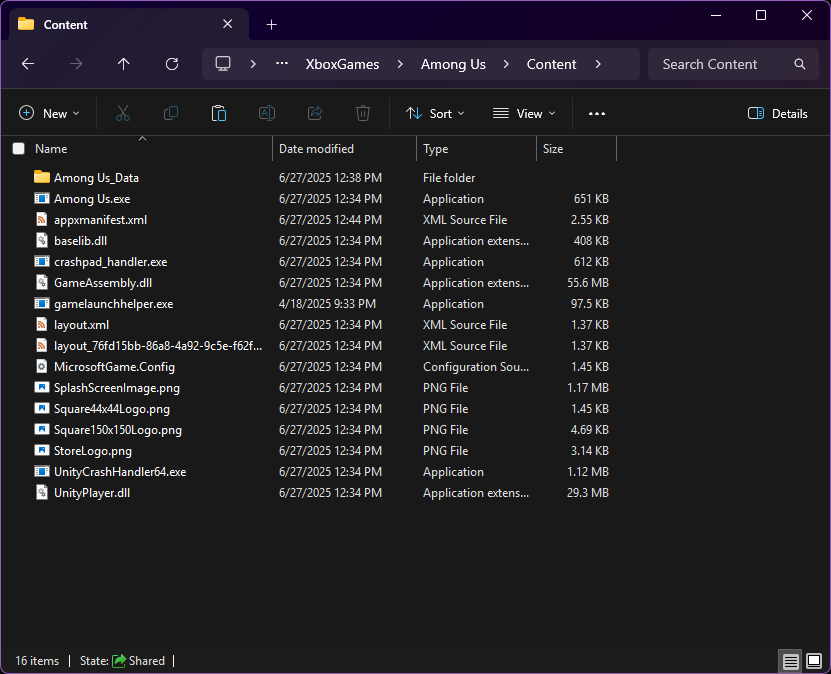
Task: Navigate to XboxGames breadcrumb
Action: click(342, 64)
